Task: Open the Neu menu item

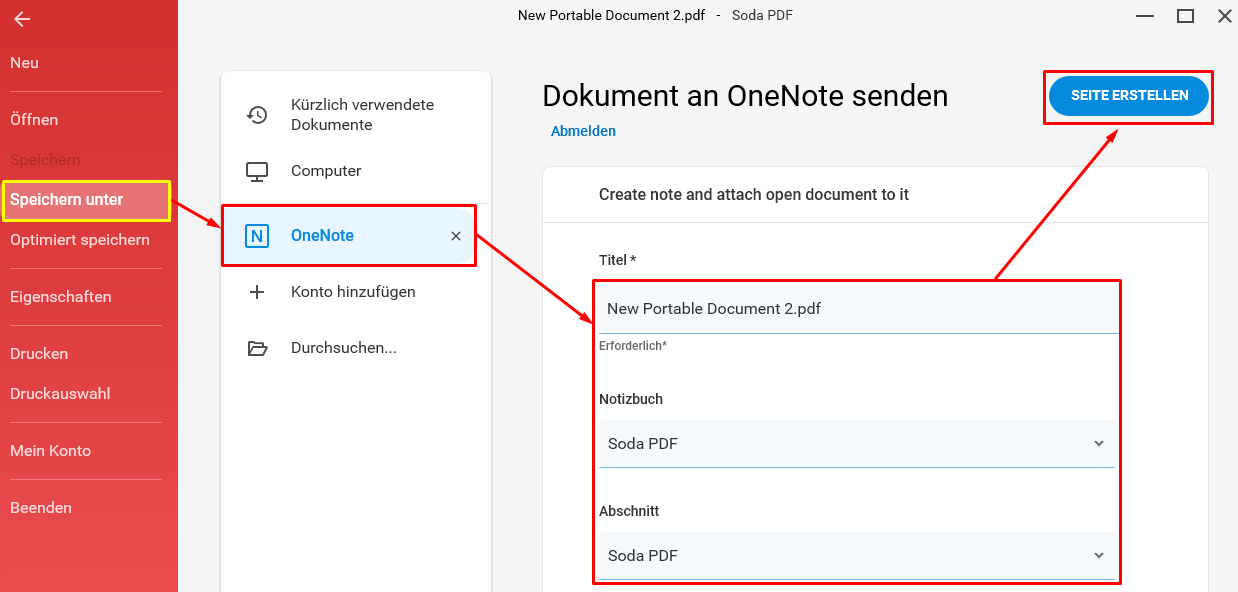Action: pyautogui.click(x=25, y=63)
